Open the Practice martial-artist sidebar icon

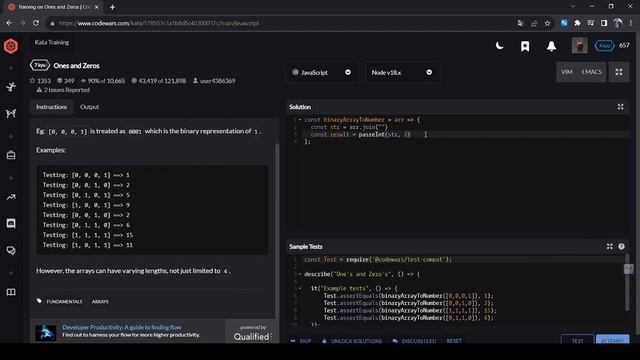tap(11, 87)
